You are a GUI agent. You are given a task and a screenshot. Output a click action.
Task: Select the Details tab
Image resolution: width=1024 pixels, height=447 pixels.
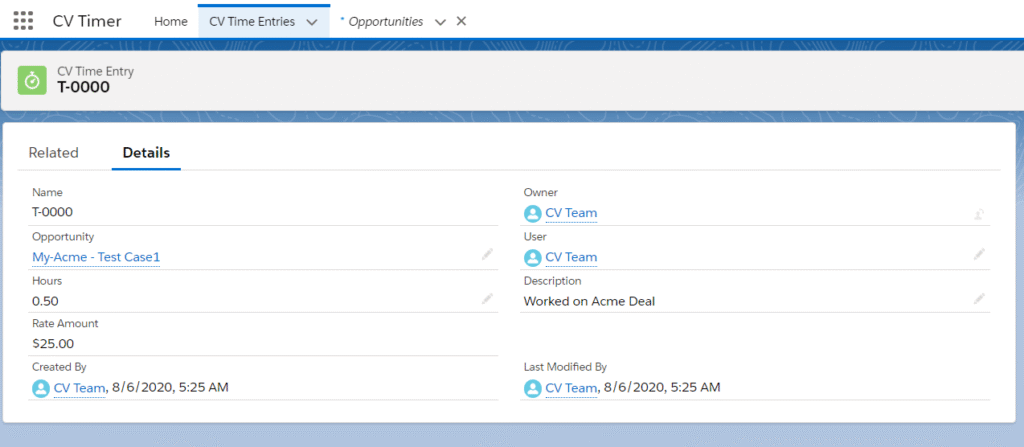click(146, 153)
